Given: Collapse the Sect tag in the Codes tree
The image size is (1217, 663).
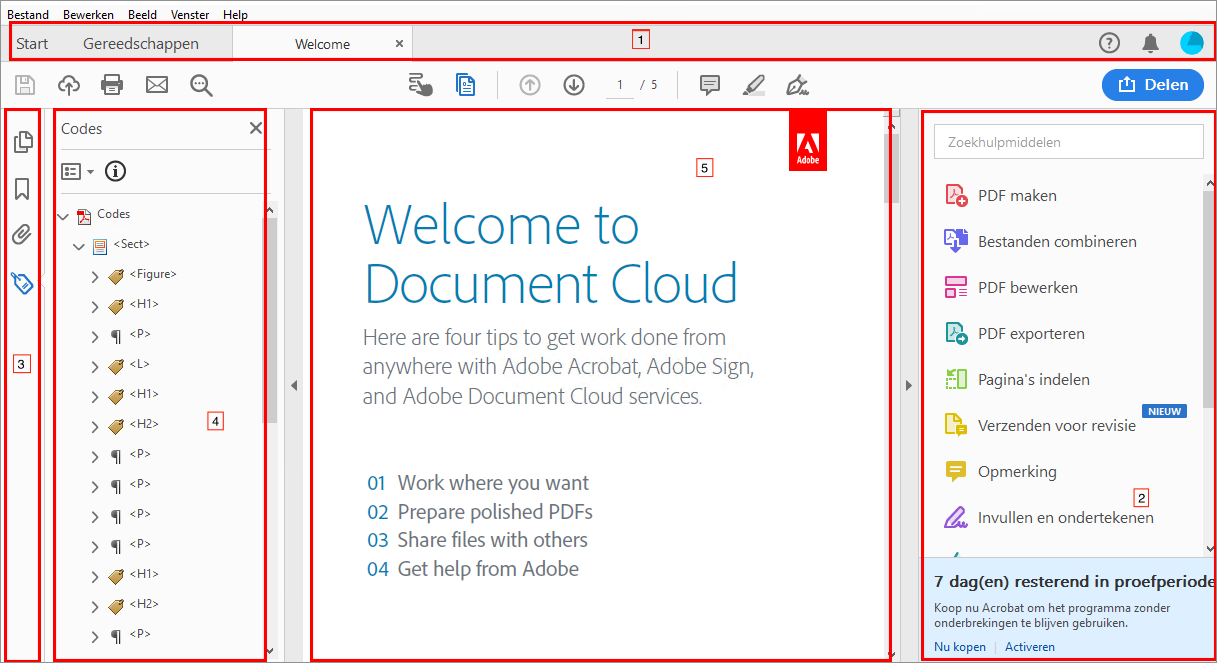Looking at the screenshot, I should tap(79, 244).
